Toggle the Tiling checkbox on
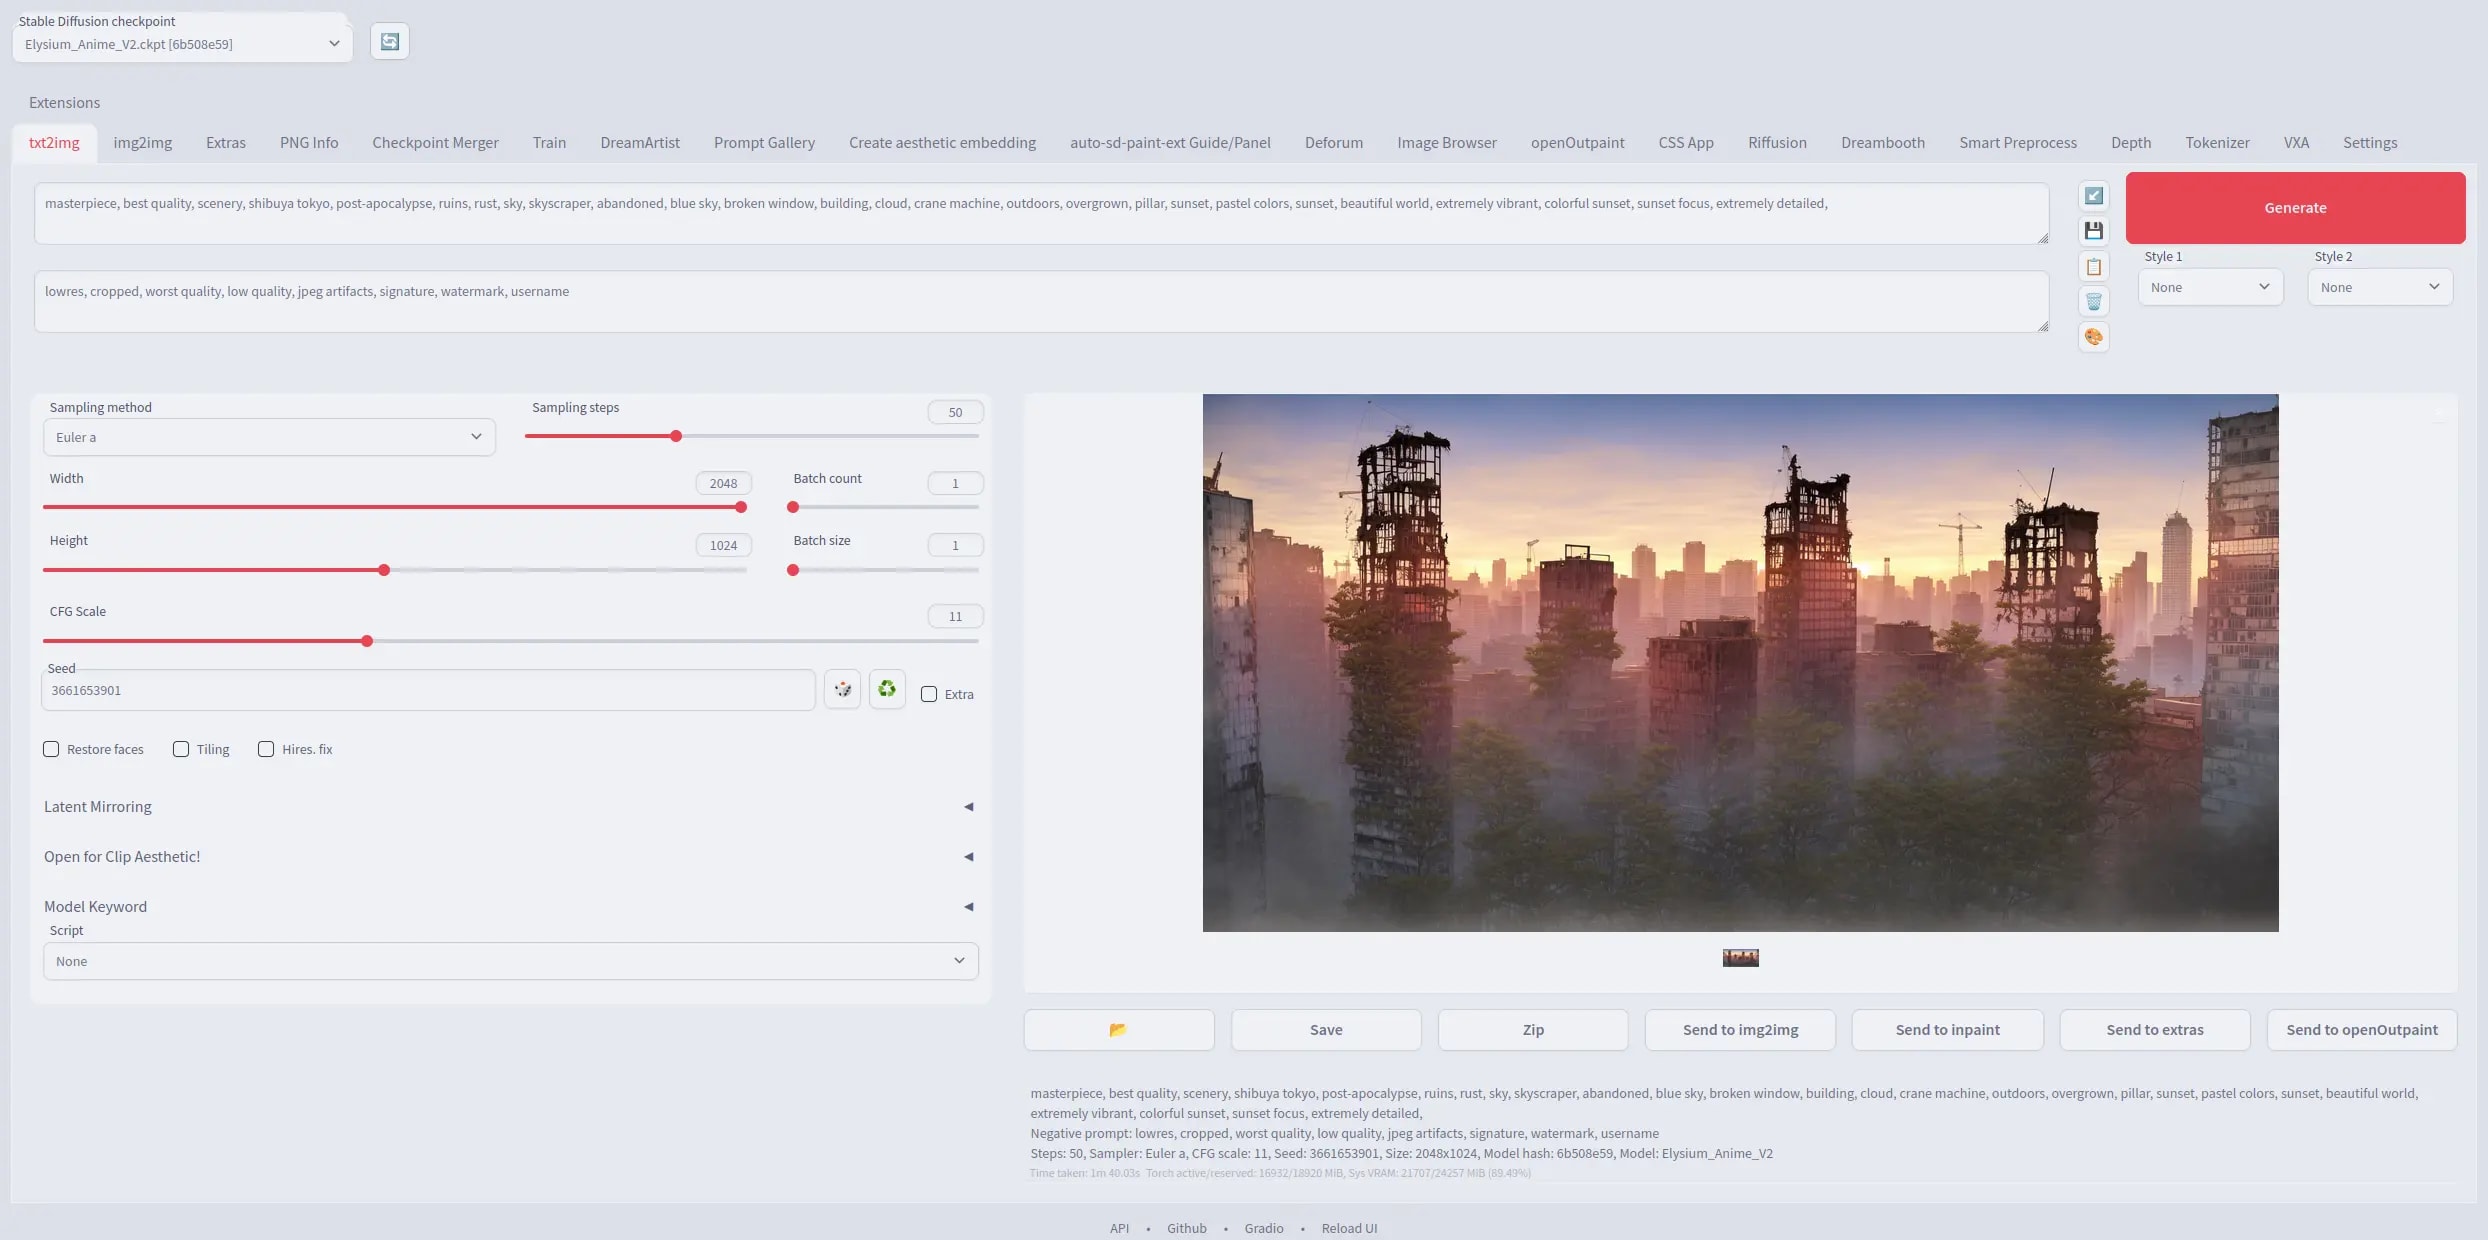2488x1240 pixels. [x=179, y=749]
